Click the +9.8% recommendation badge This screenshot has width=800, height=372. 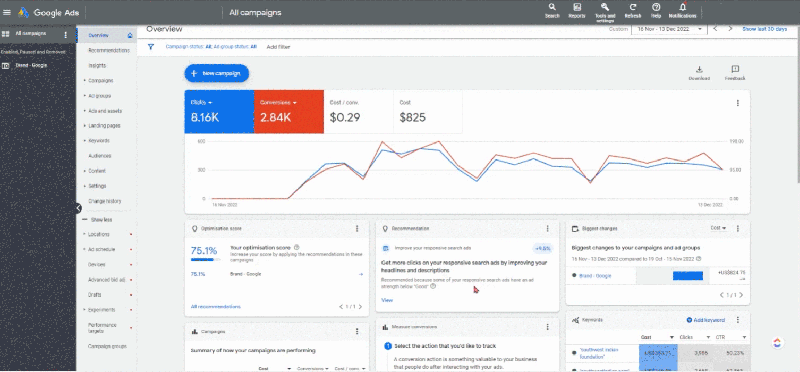coord(542,249)
